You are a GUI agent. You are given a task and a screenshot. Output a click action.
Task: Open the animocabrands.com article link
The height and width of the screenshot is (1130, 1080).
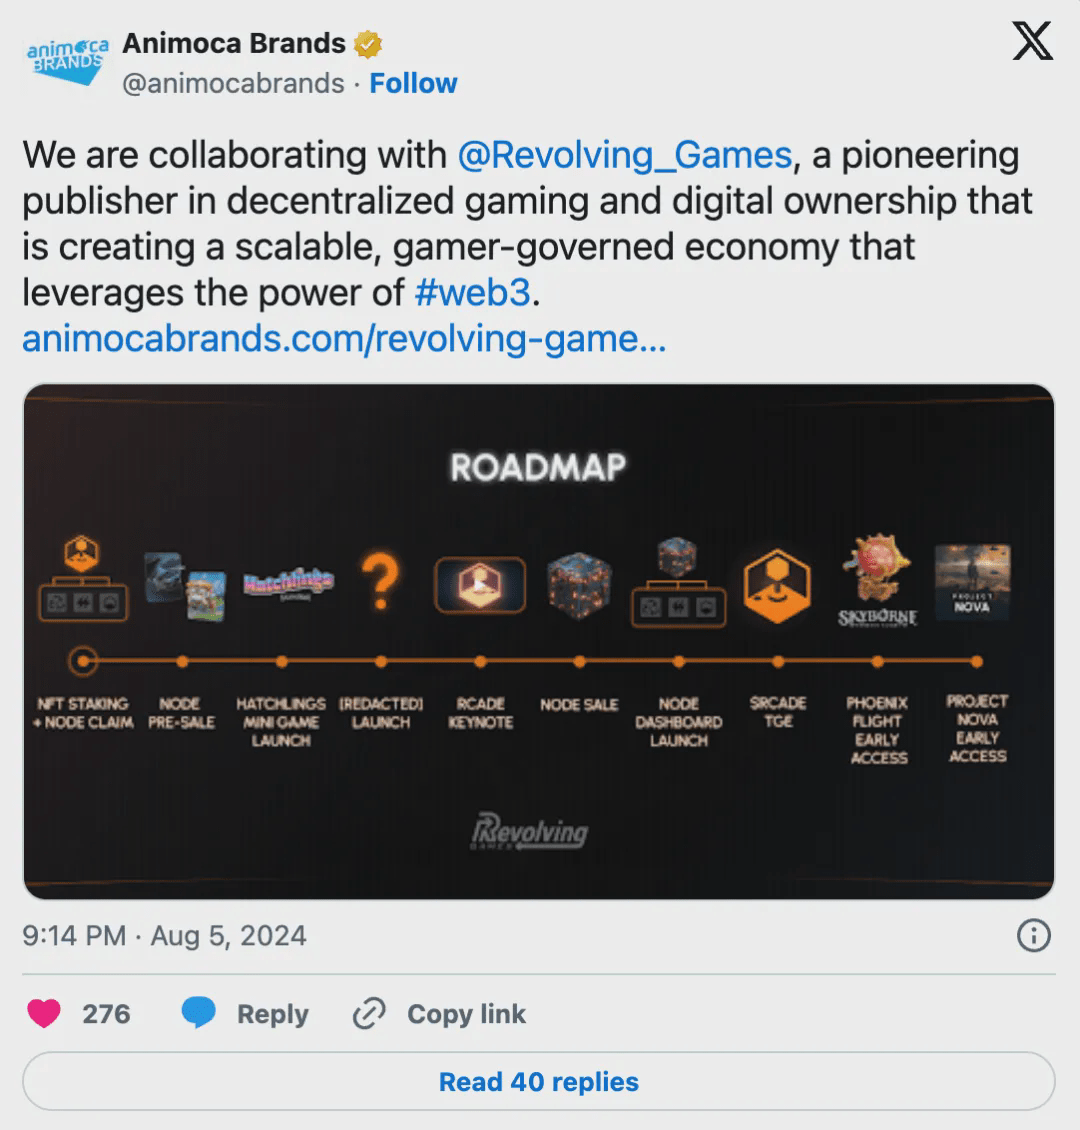[x=343, y=339]
